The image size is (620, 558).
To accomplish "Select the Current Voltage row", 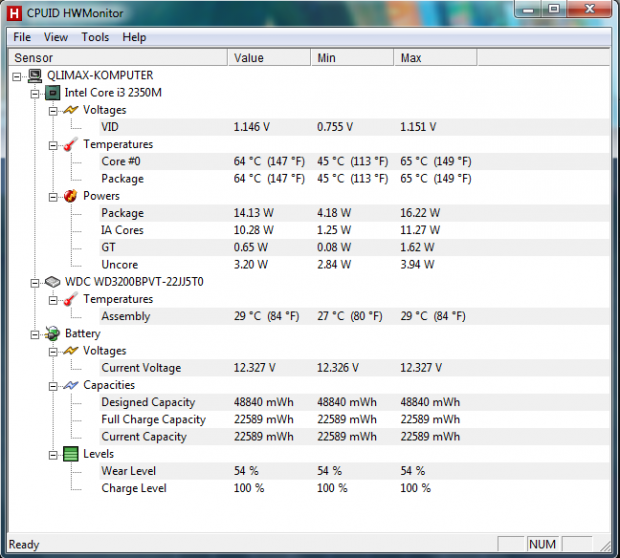I will point(354,368).
